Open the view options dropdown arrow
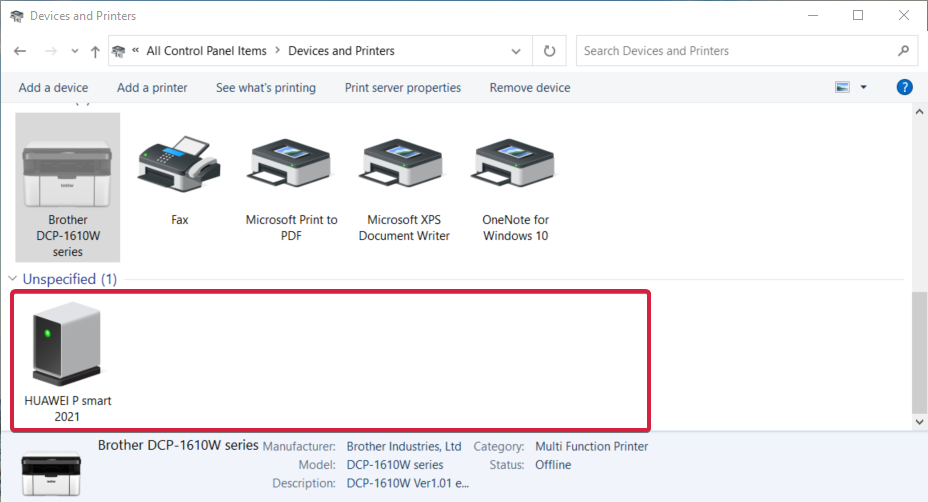 pos(863,87)
